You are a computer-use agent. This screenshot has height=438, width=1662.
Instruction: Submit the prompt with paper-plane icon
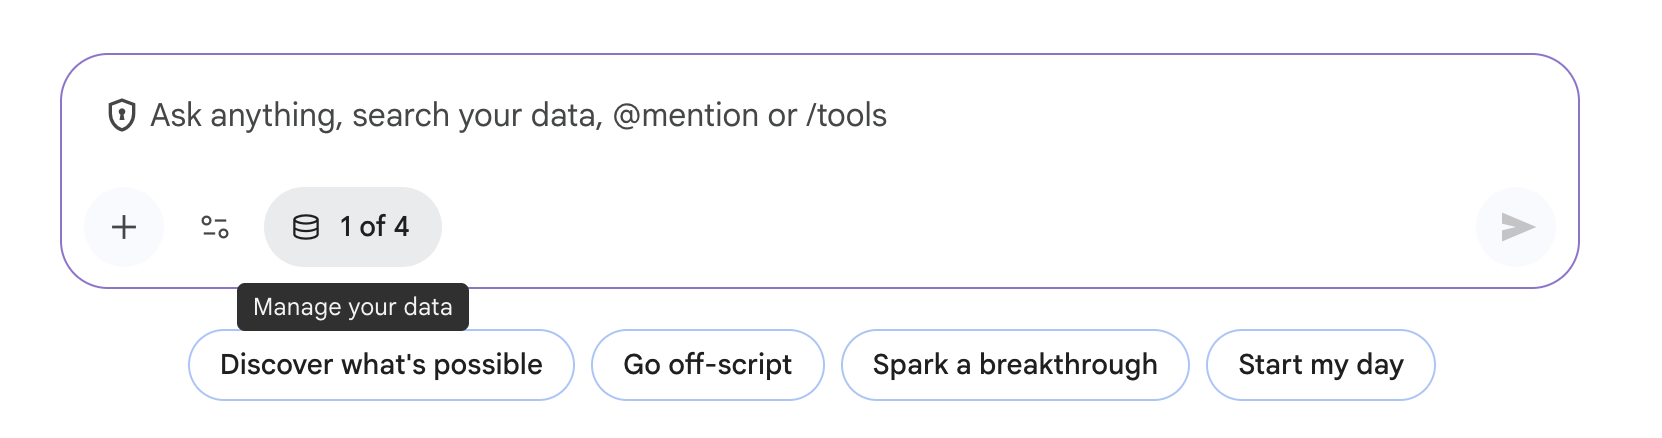[x=1516, y=227]
